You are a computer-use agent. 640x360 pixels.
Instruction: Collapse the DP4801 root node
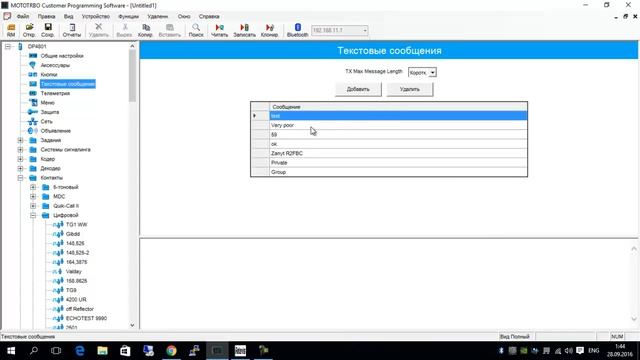pos(8,47)
